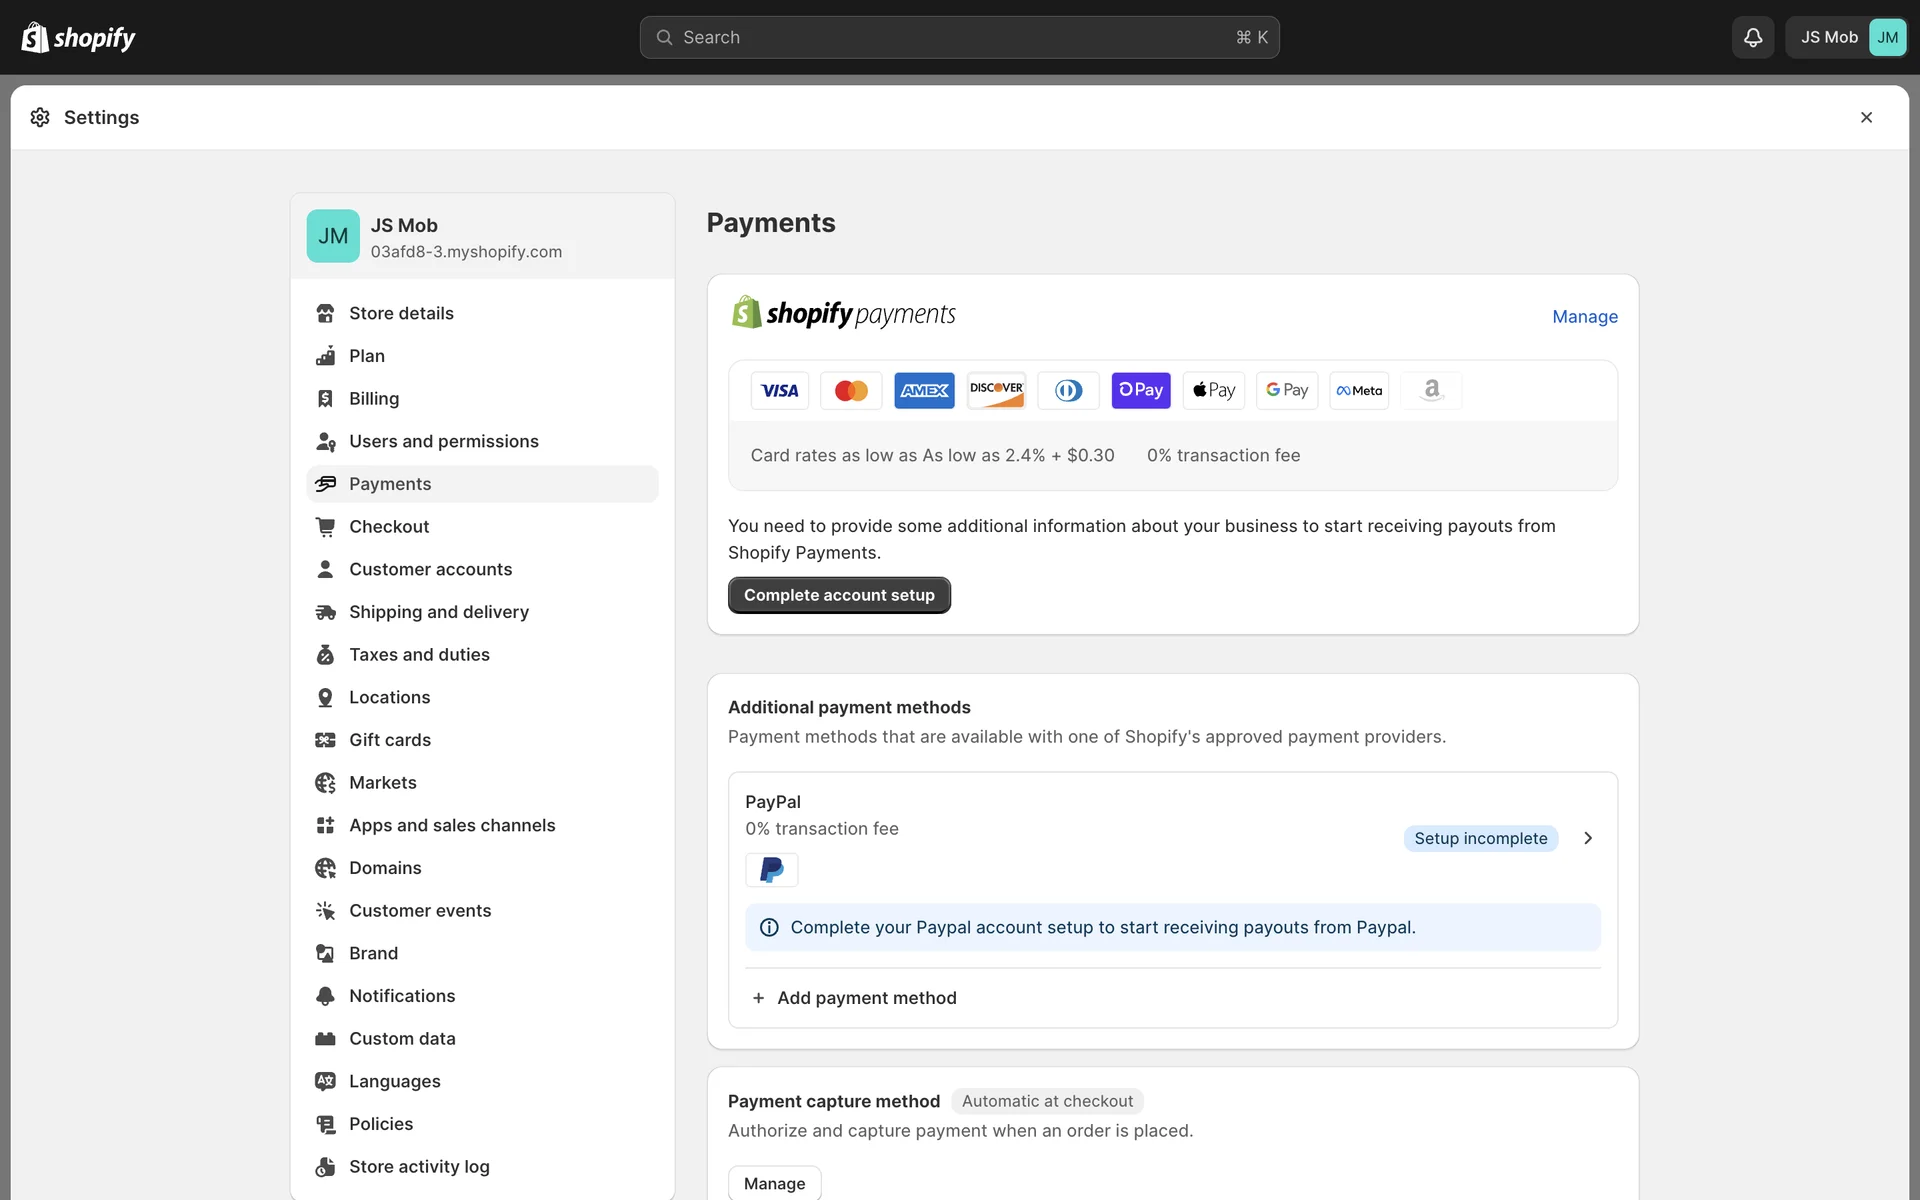1920x1200 pixels.
Task: Click Add payment method
Action: [x=866, y=998]
